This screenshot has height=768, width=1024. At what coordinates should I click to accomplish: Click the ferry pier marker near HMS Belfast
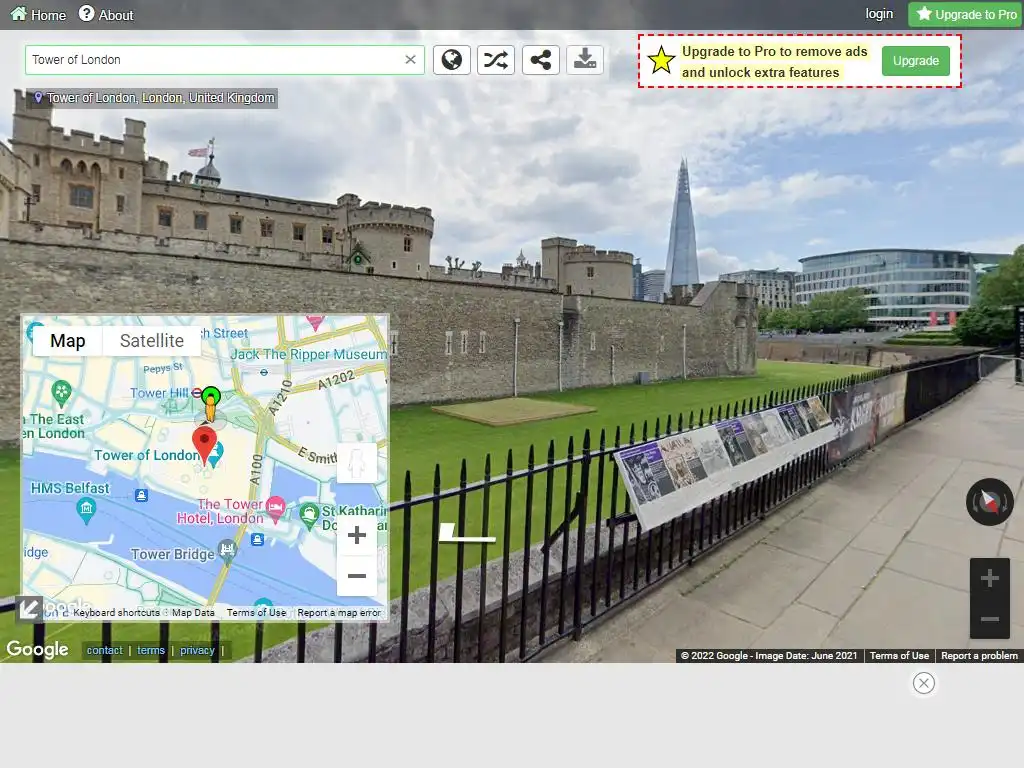[141, 495]
